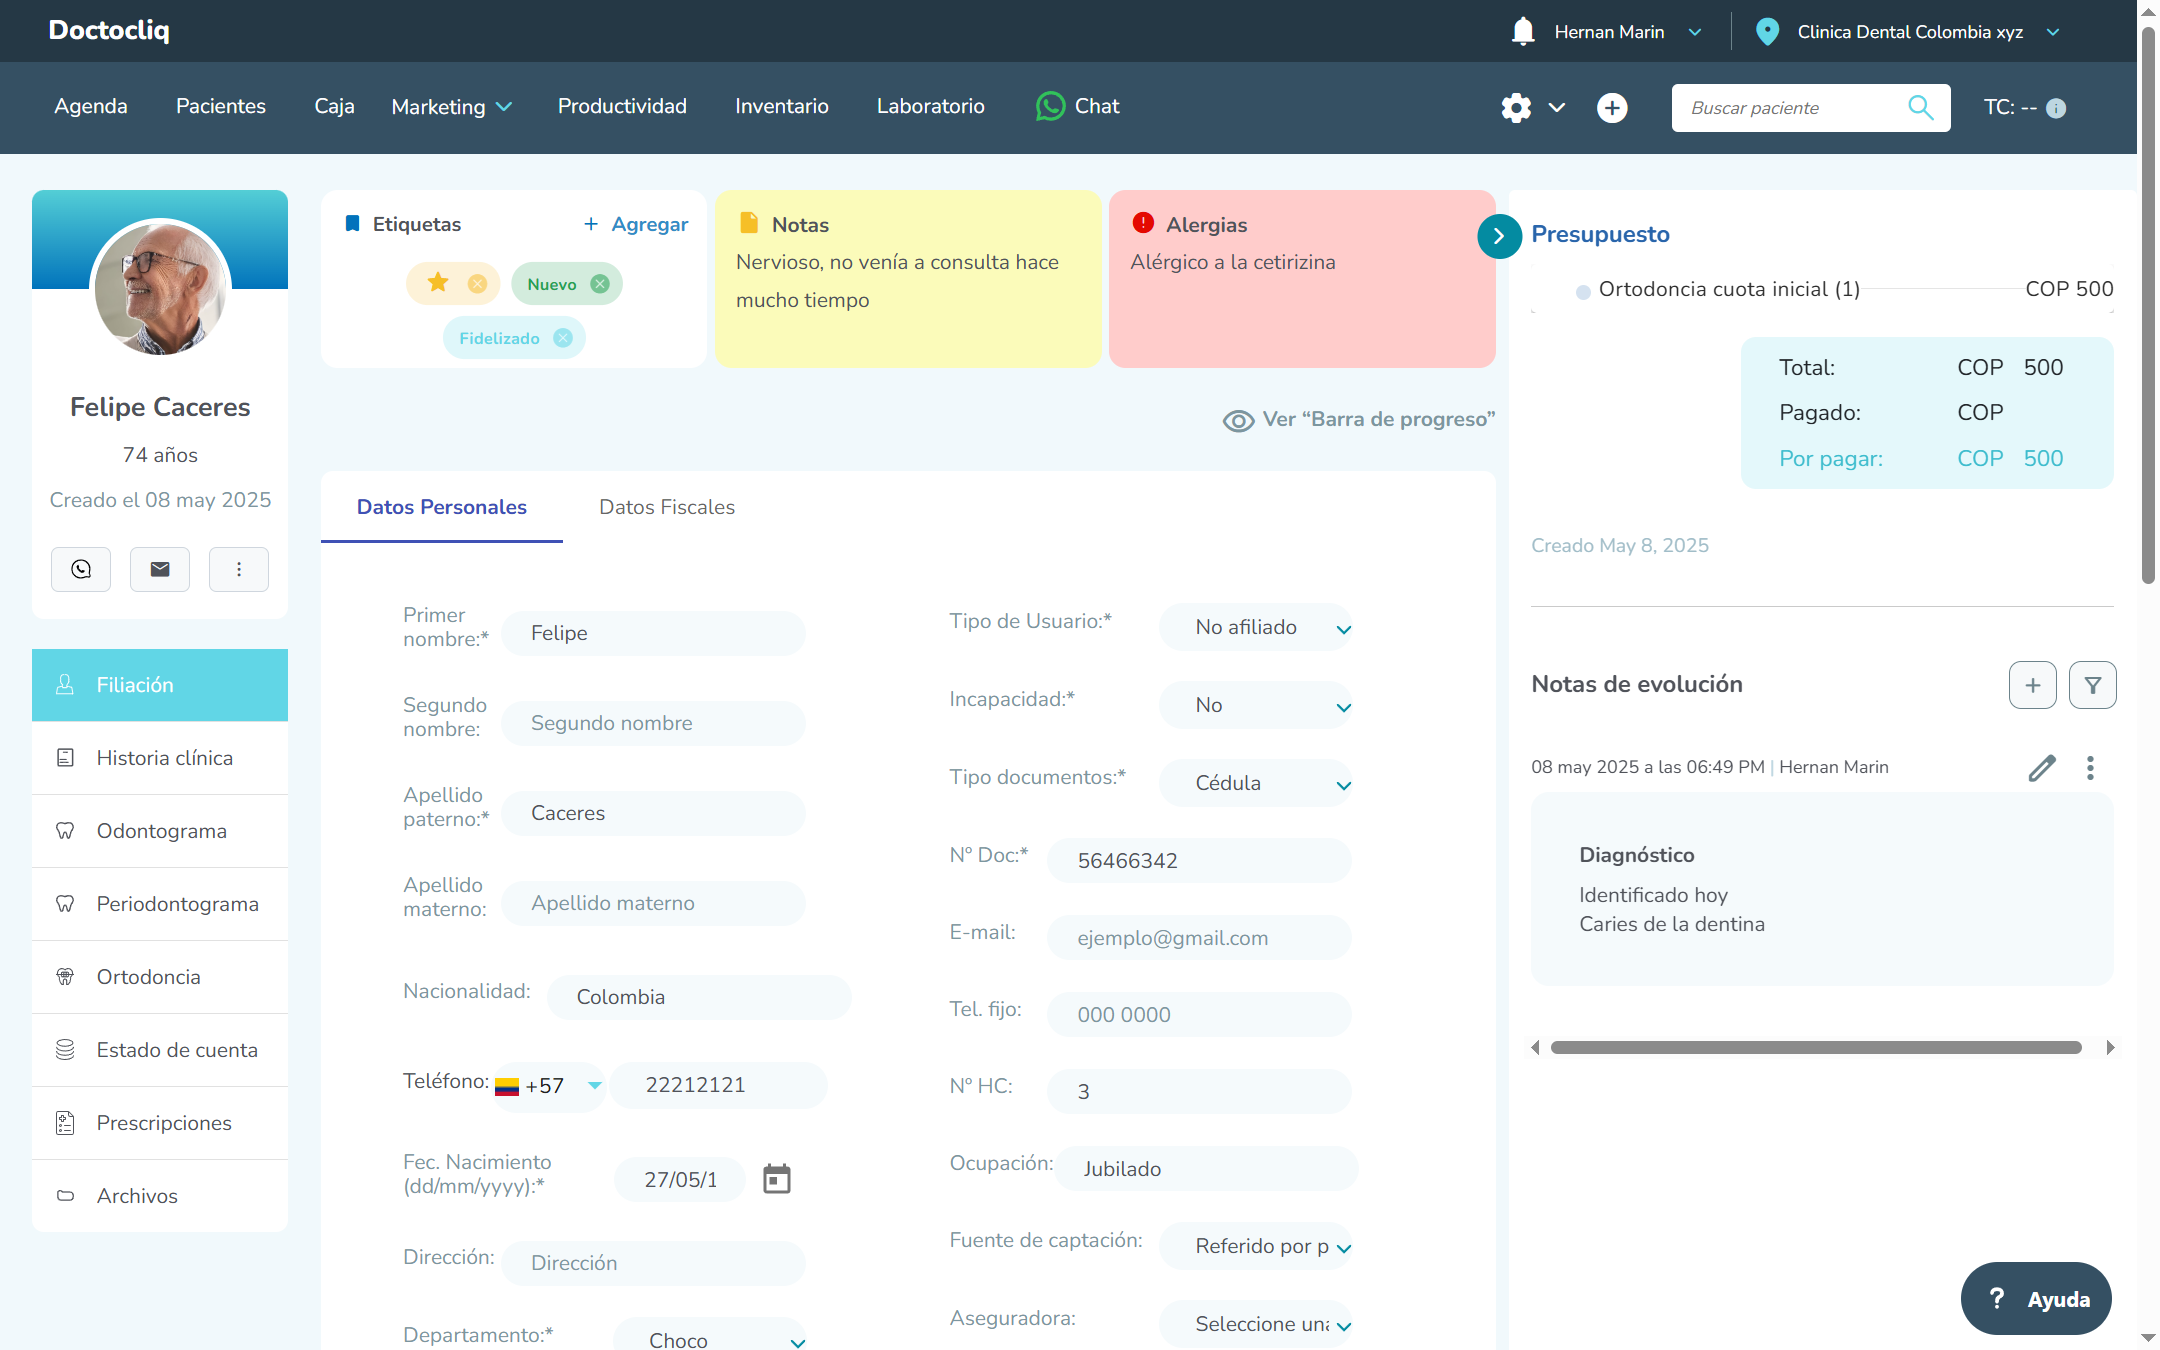Click Agregar to add a tag
The image size is (2160, 1350).
click(x=636, y=224)
